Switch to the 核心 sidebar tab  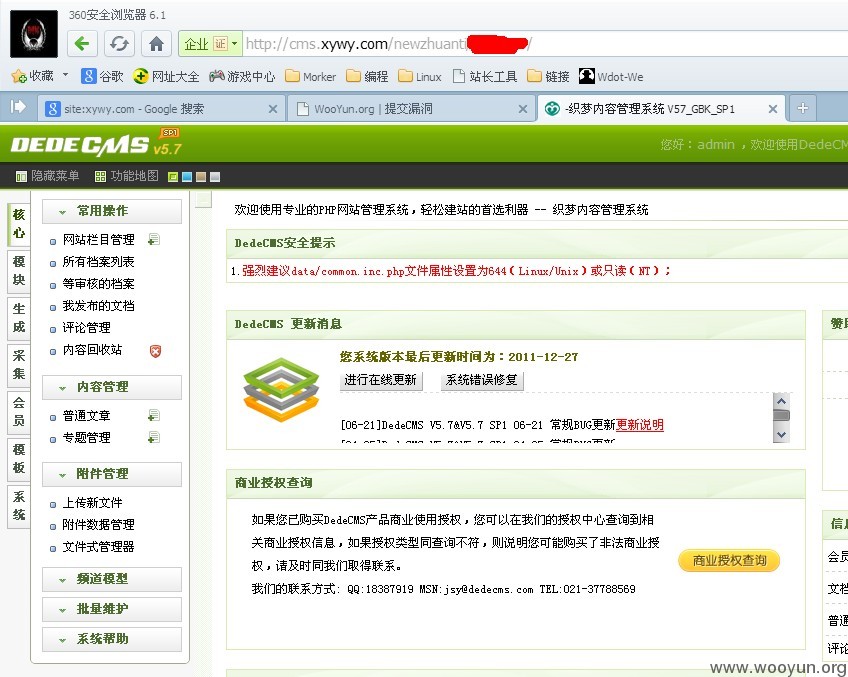click(x=19, y=224)
